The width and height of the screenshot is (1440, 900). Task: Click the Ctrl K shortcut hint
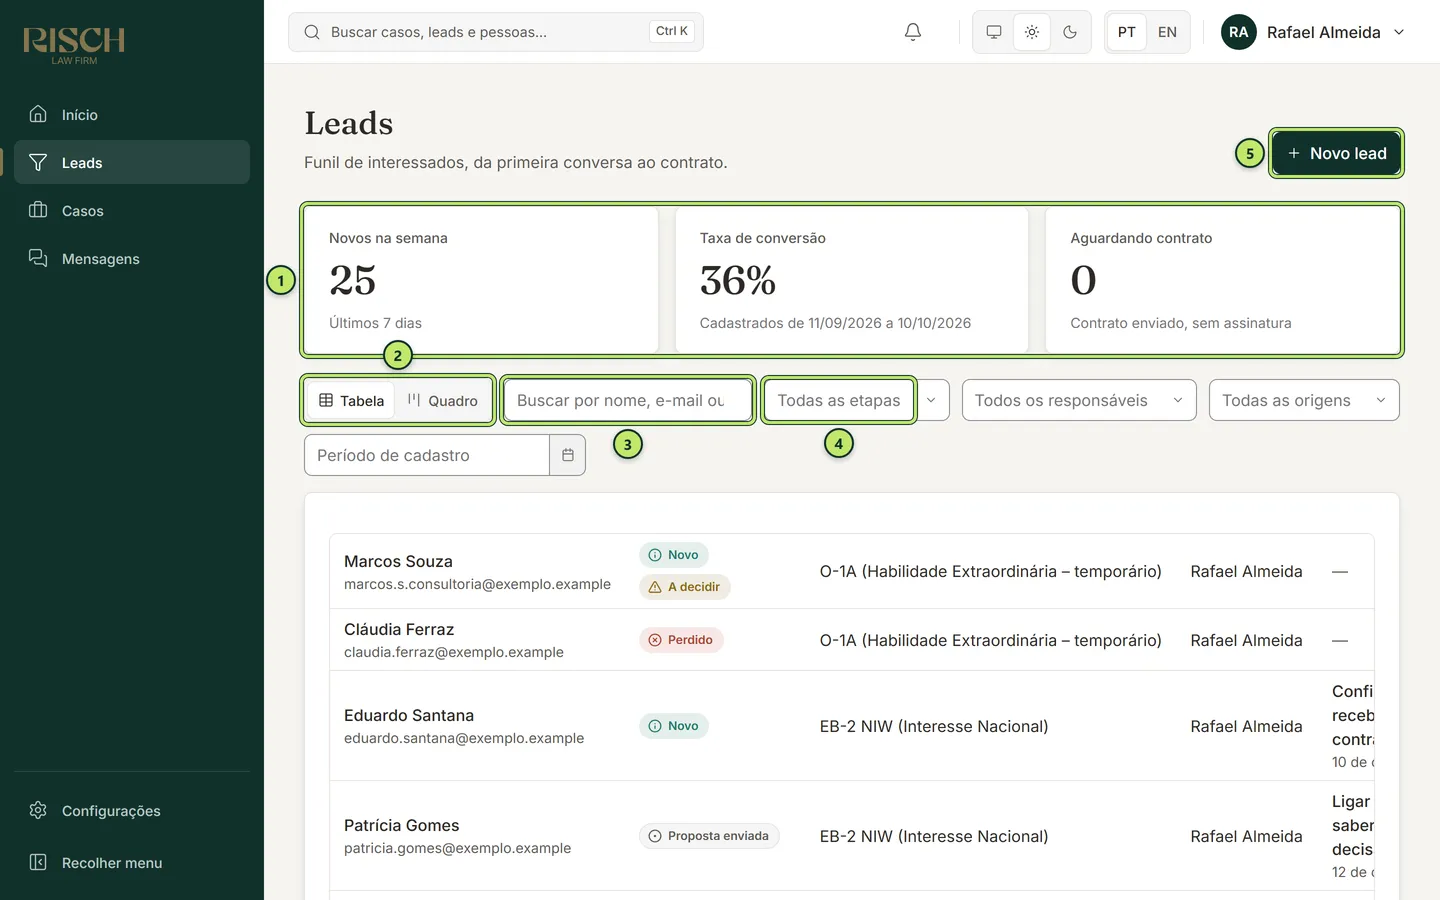(x=672, y=32)
